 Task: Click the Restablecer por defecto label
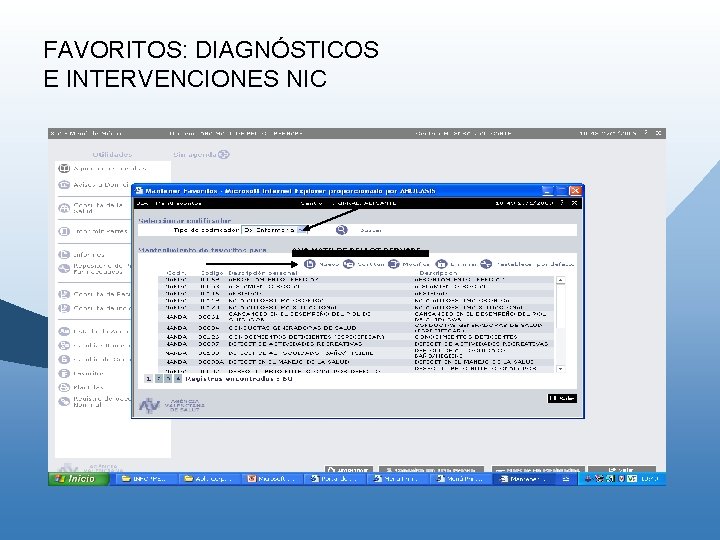tap(535, 264)
